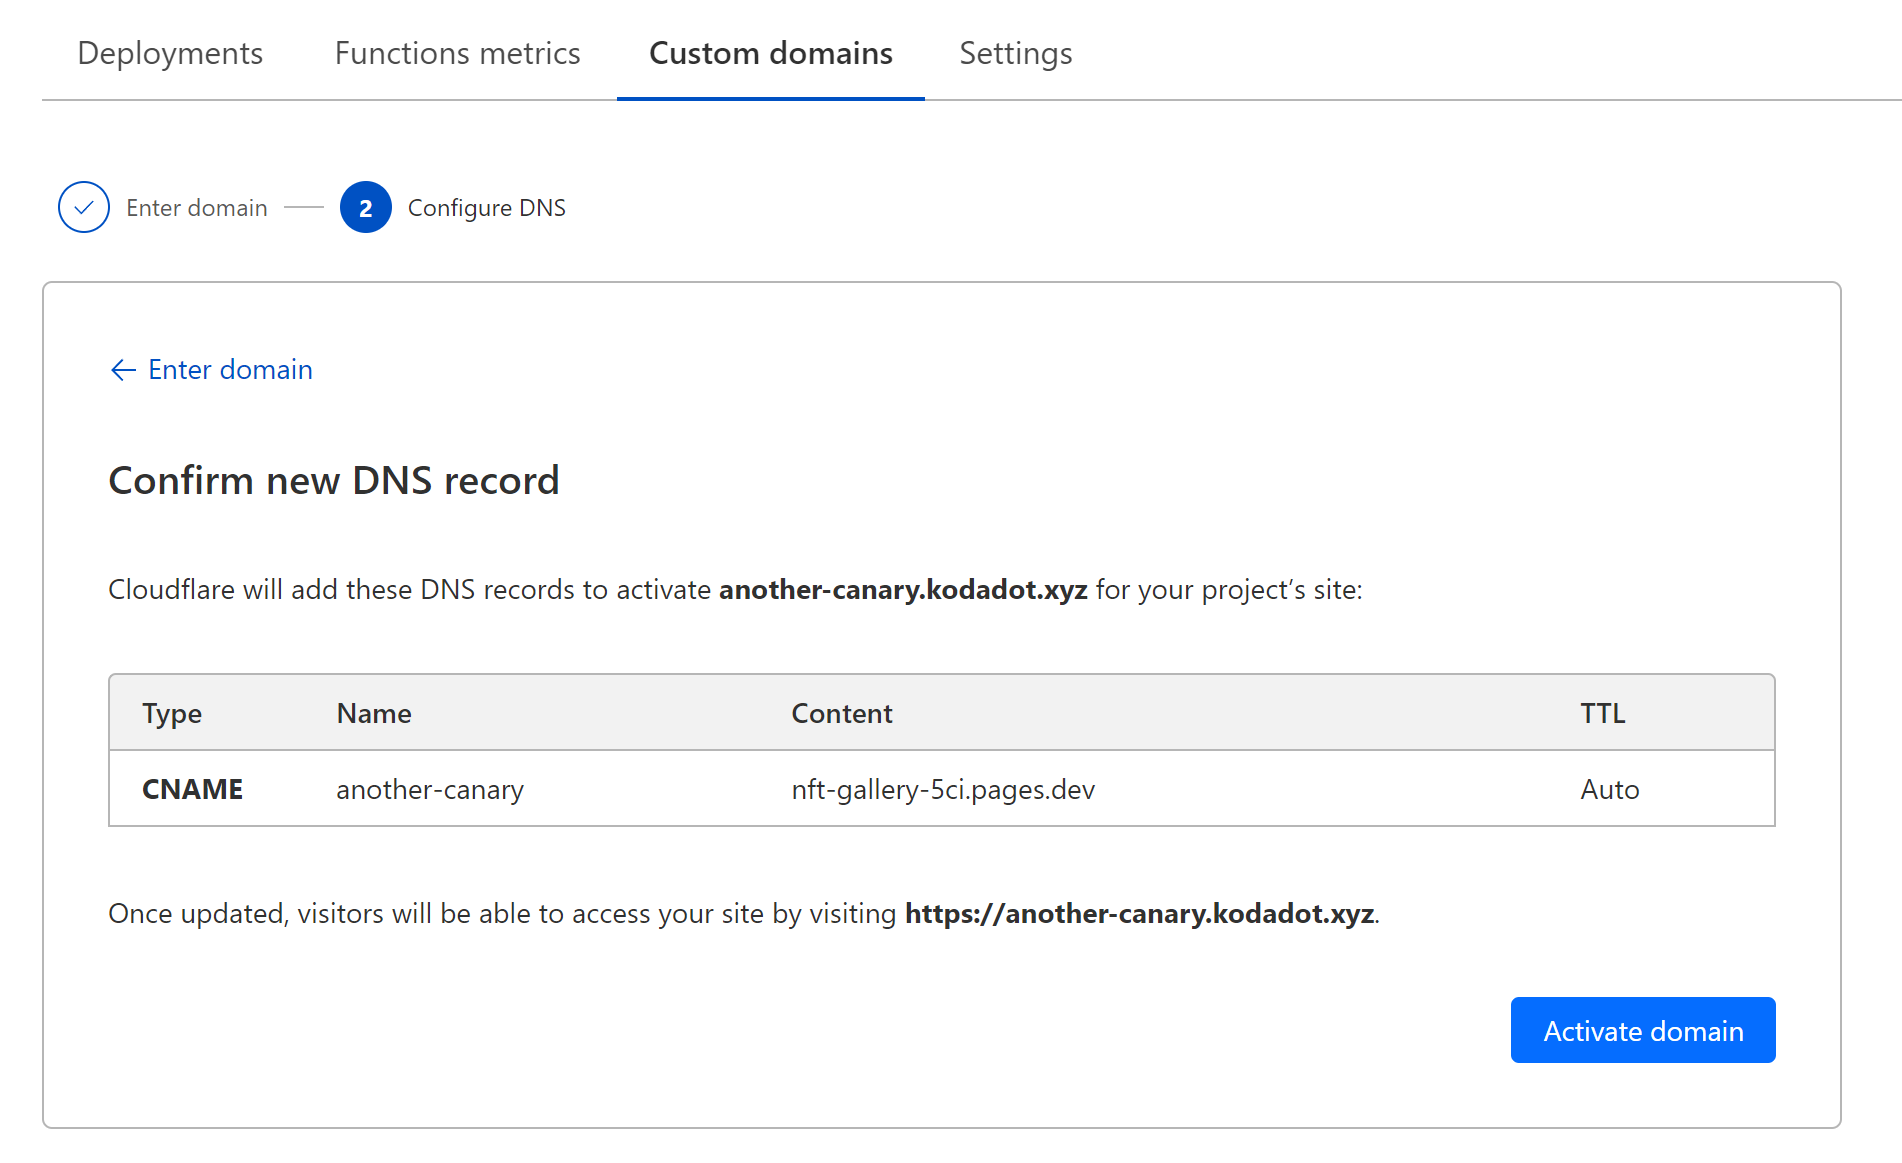
Task: Click the completed step checkmark icon
Action: 84,207
